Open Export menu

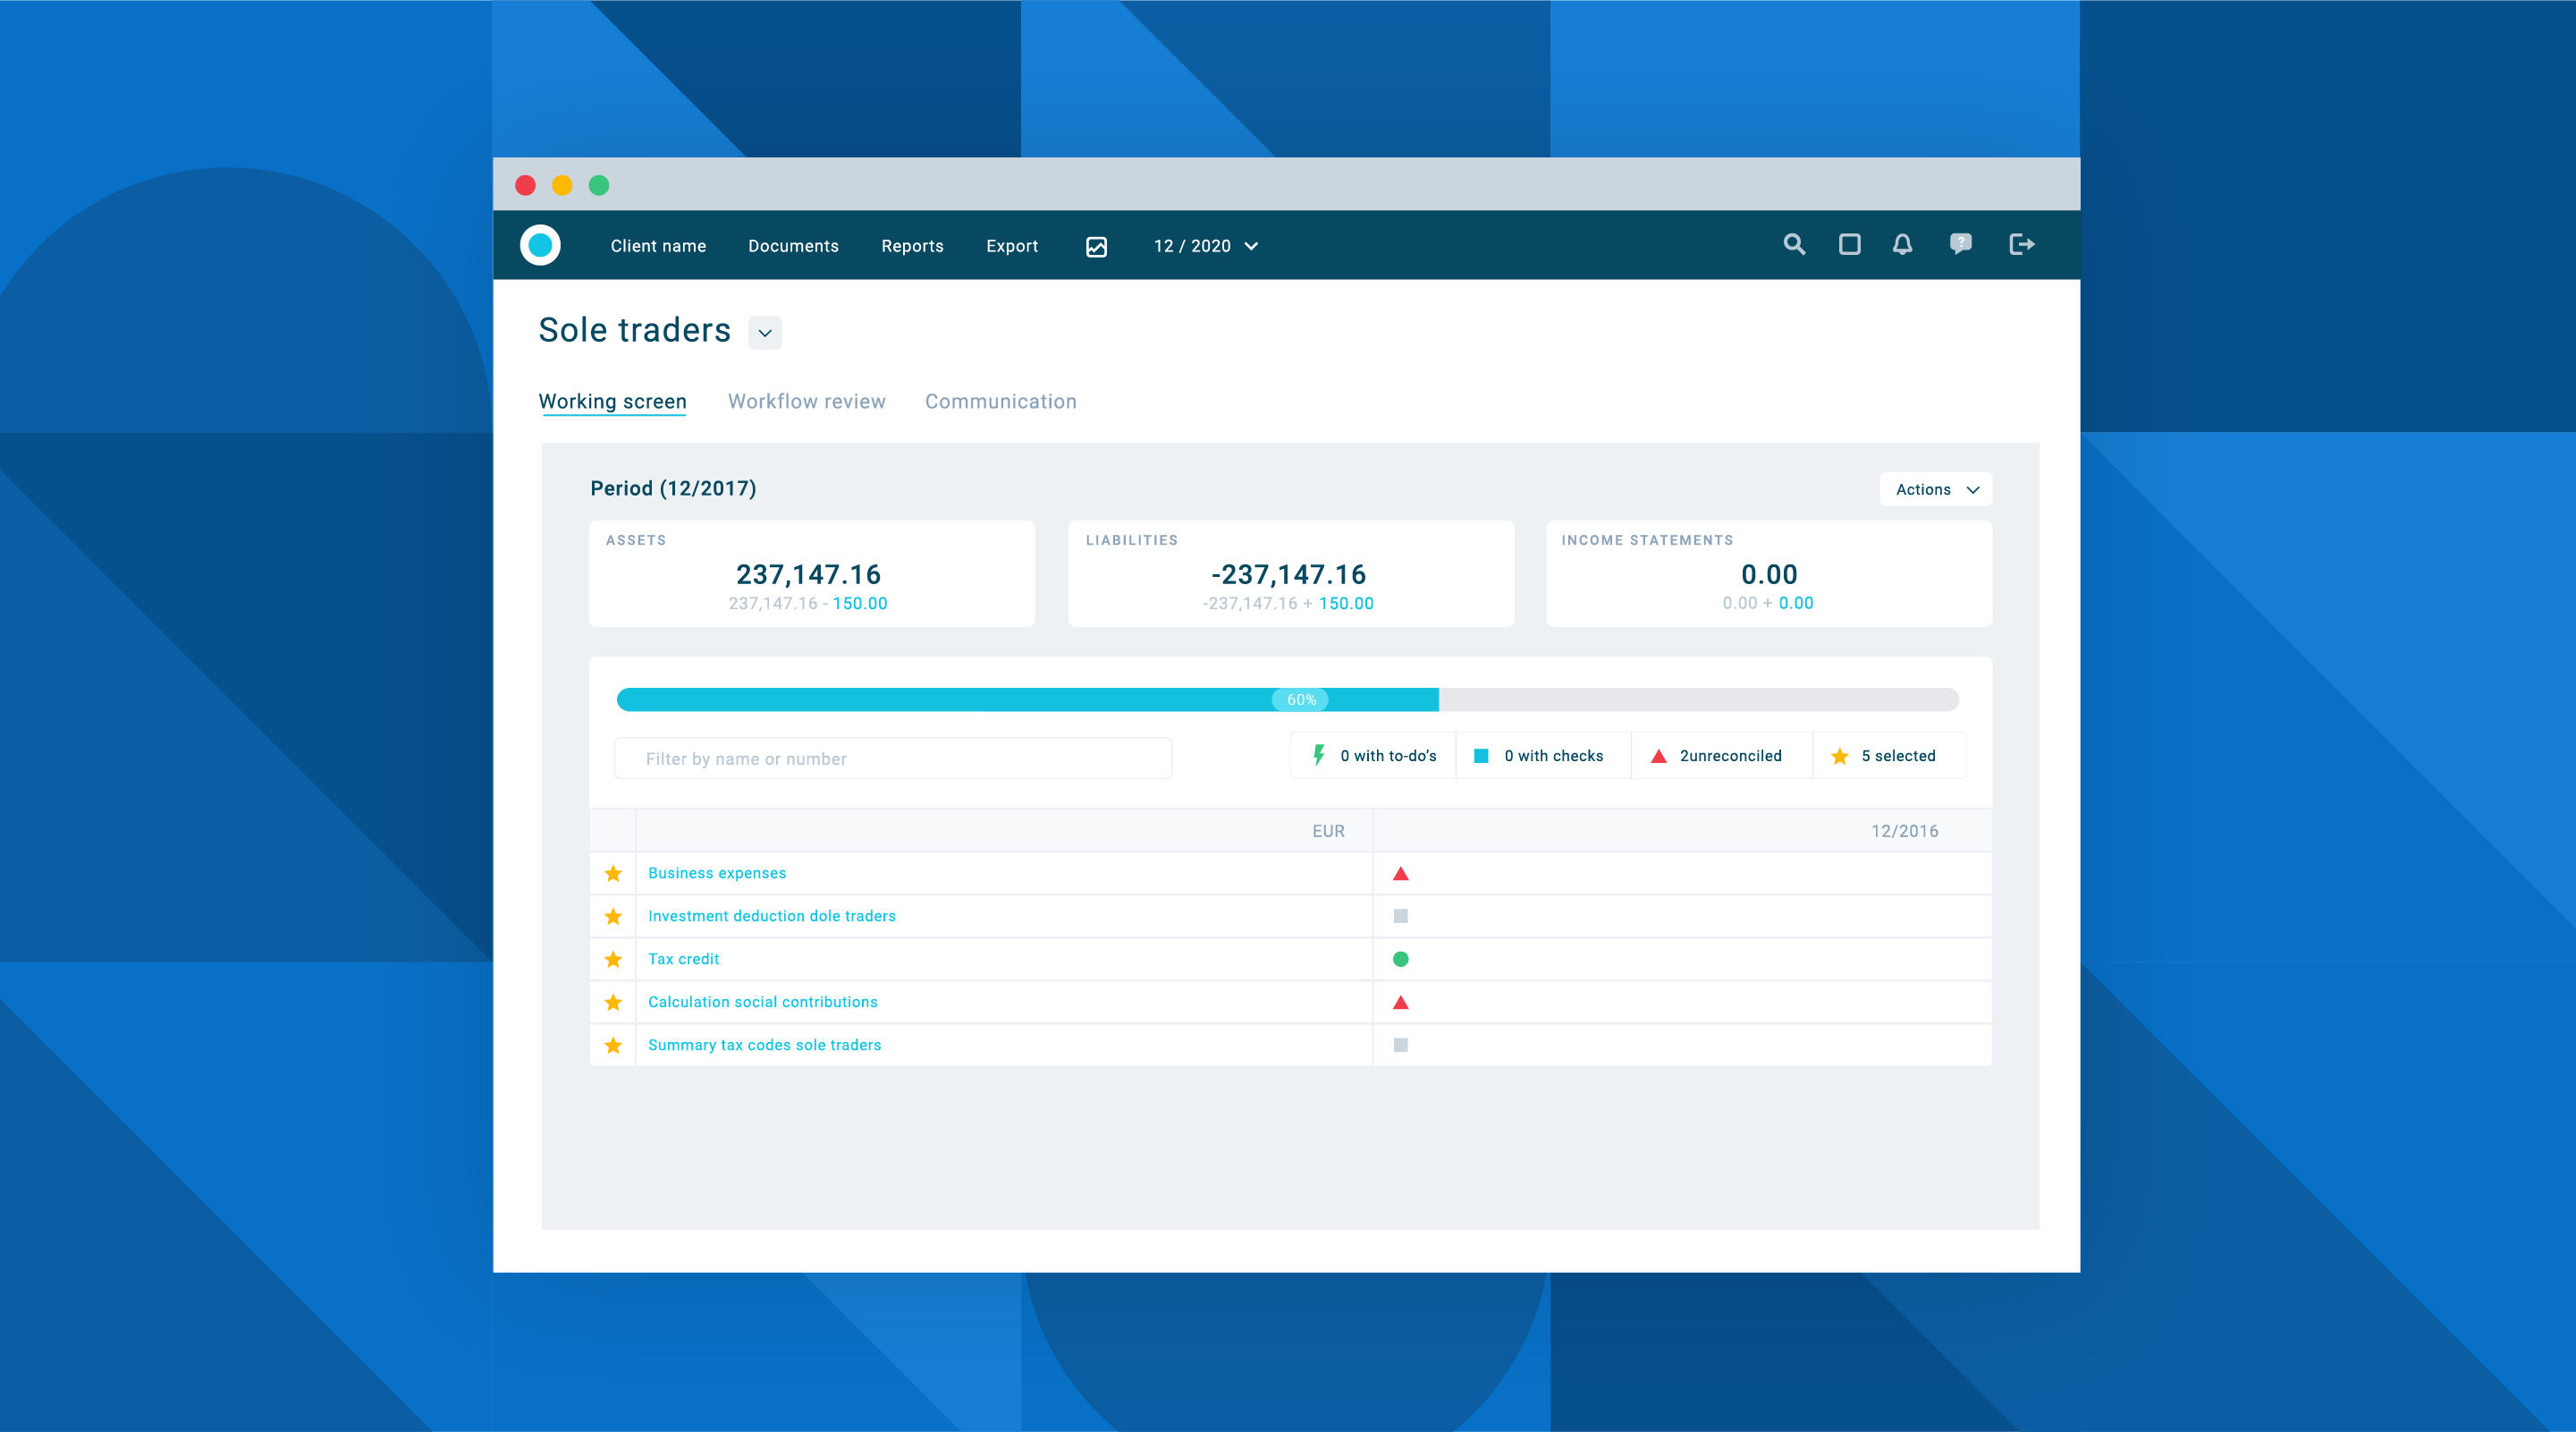[1012, 246]
